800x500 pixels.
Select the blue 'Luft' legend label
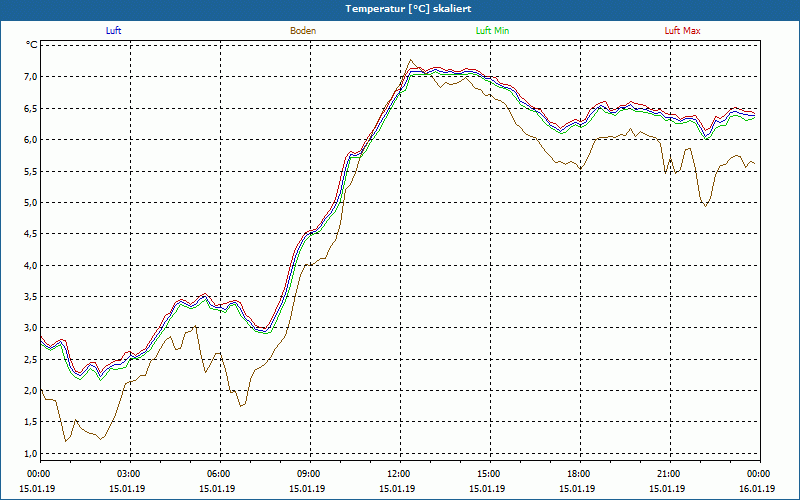click(x=113, y=31)
